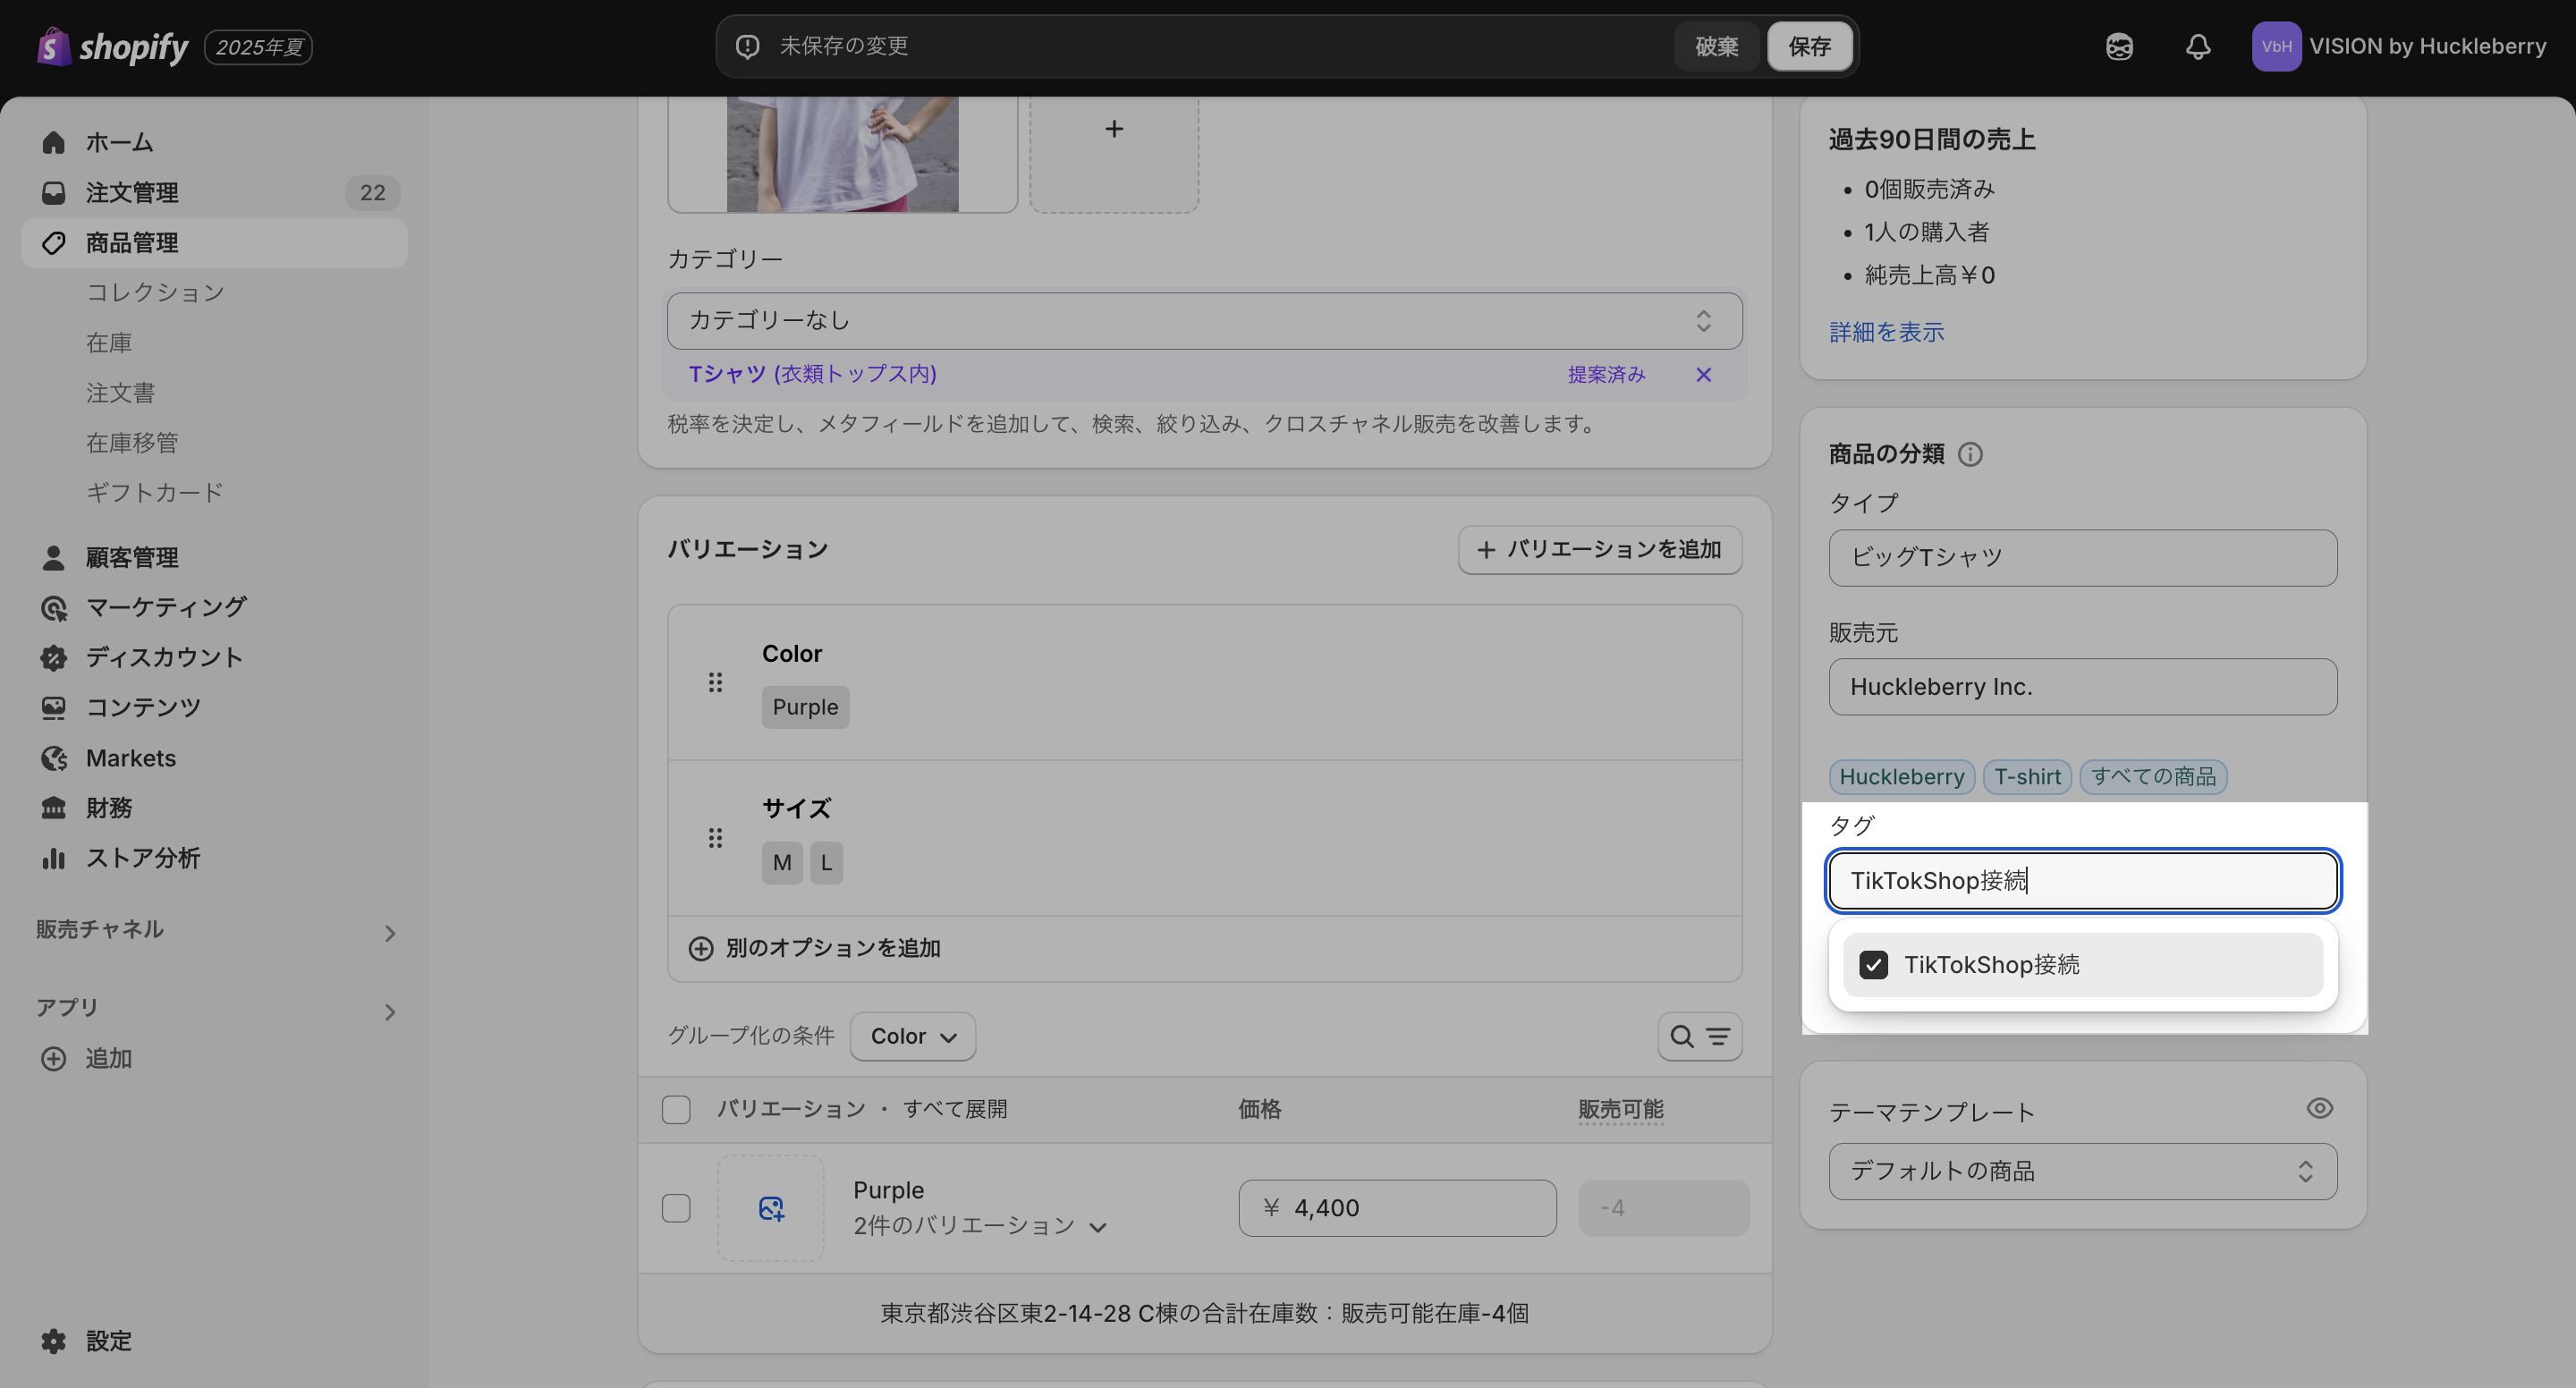Preview theme template with eye icon
The width and height of the screenshot is (2576, 1388).
[2319, 1108]
